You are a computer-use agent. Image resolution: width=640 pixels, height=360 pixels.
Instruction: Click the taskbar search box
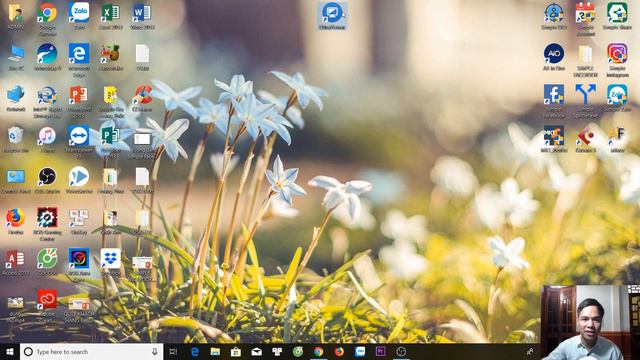91,351
